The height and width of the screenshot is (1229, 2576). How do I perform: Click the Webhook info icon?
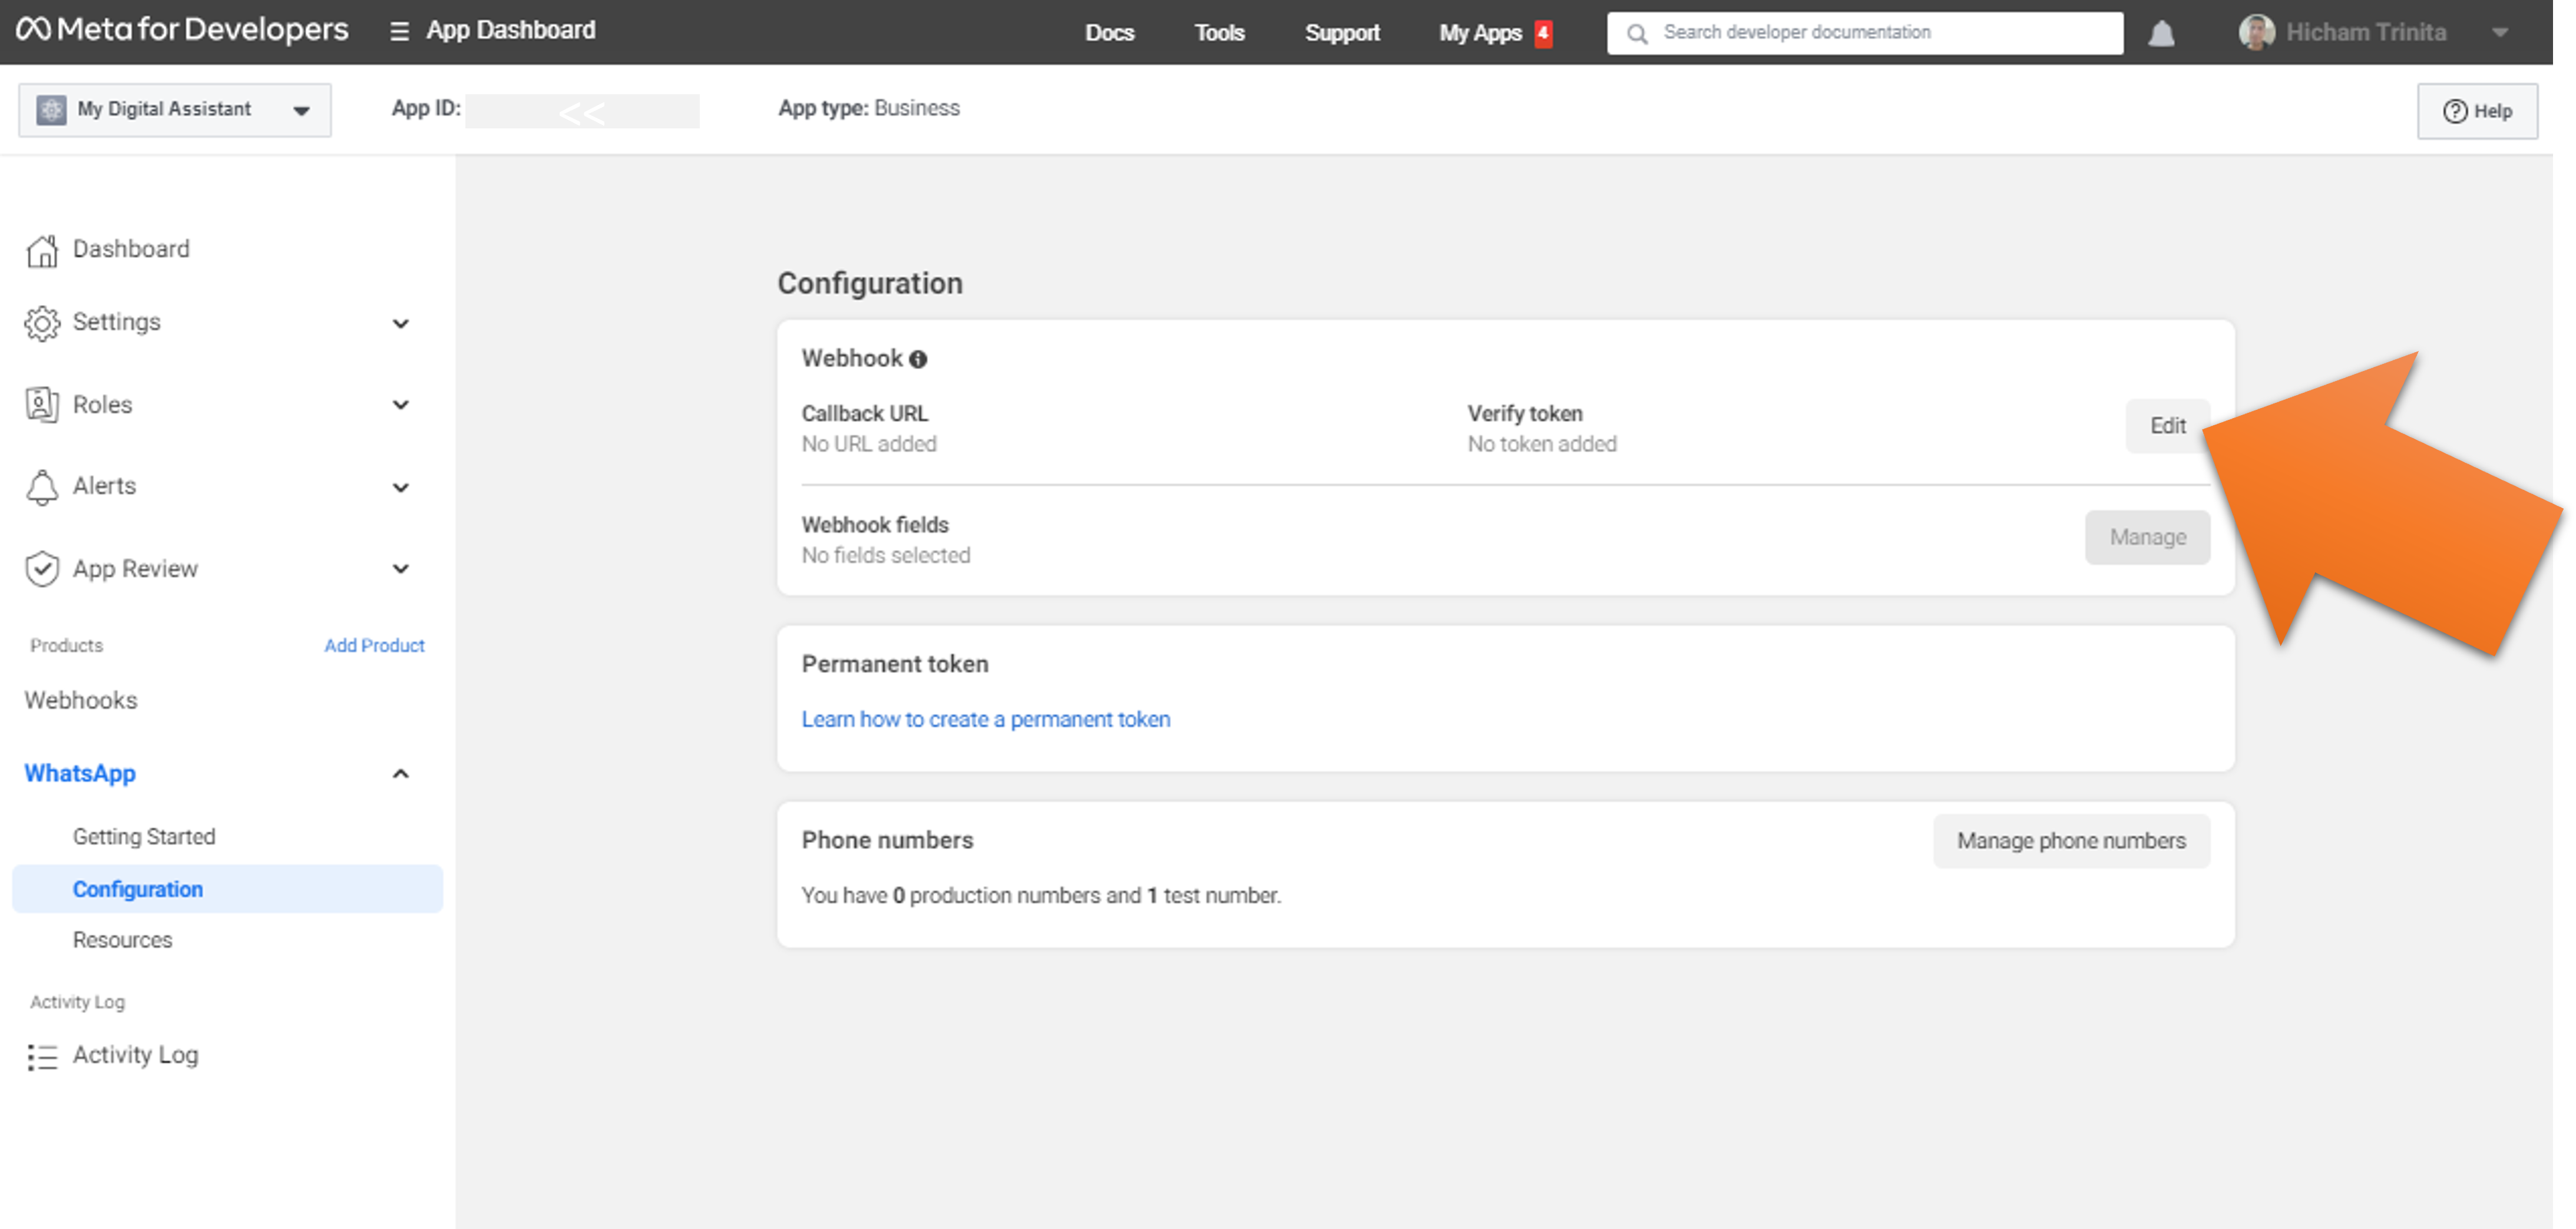[918, 359]
